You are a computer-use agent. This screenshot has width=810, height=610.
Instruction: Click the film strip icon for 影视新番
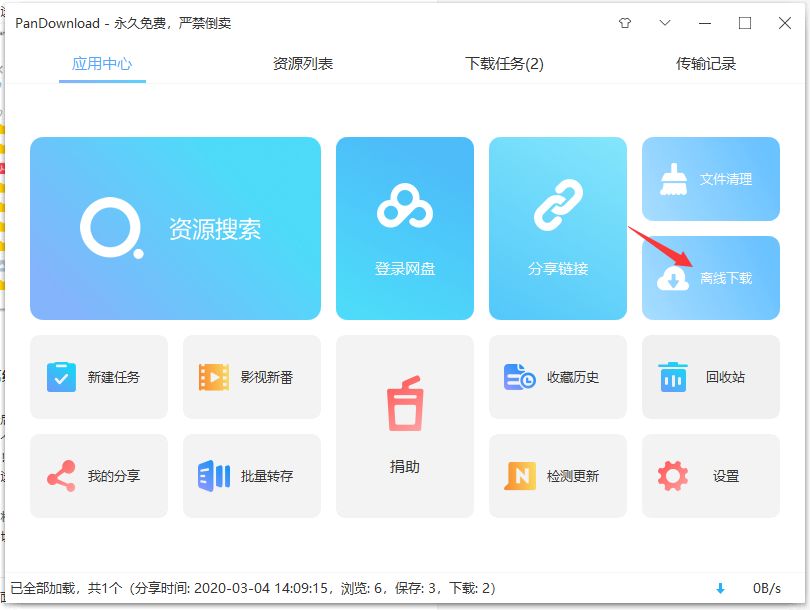point(214,377)
